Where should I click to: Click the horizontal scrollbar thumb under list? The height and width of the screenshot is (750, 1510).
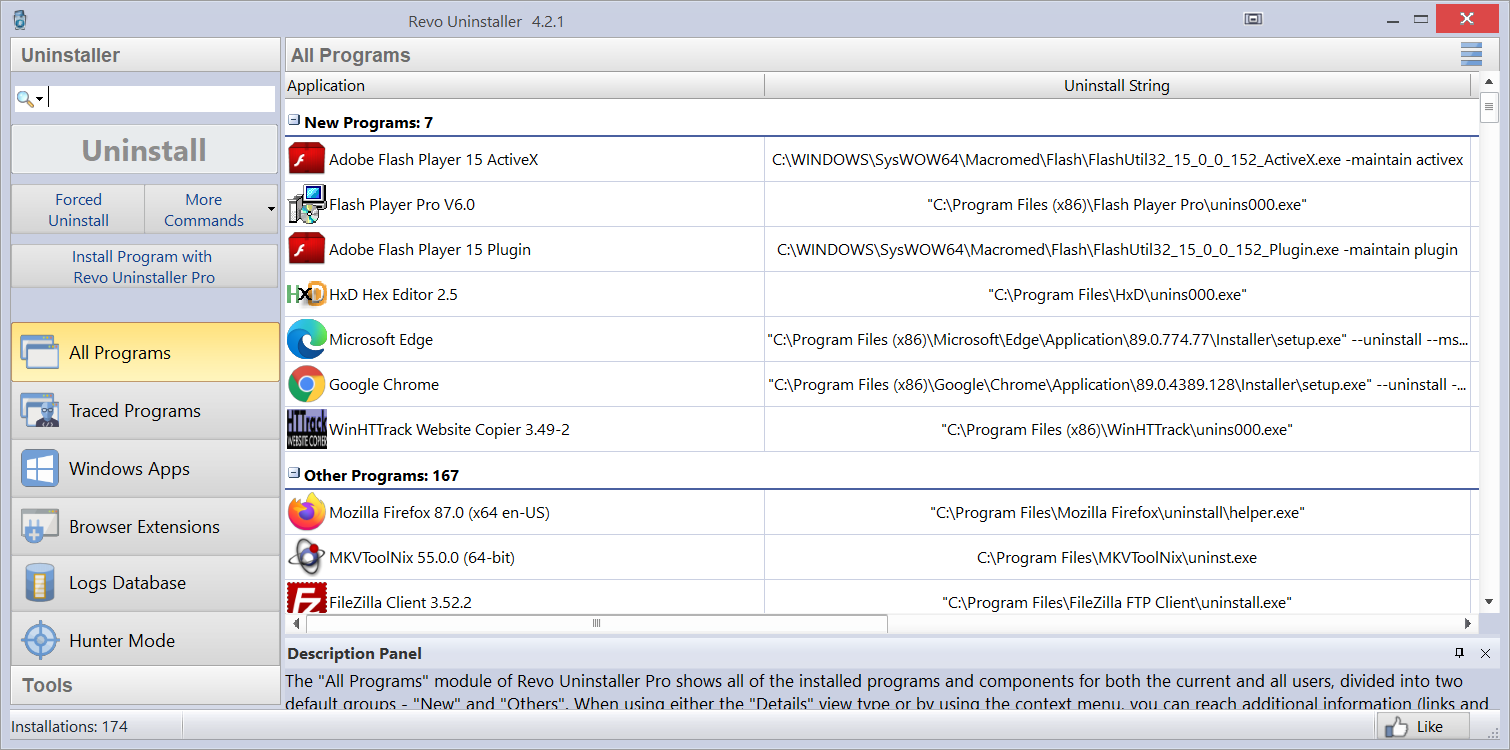[x=596, y=623]
